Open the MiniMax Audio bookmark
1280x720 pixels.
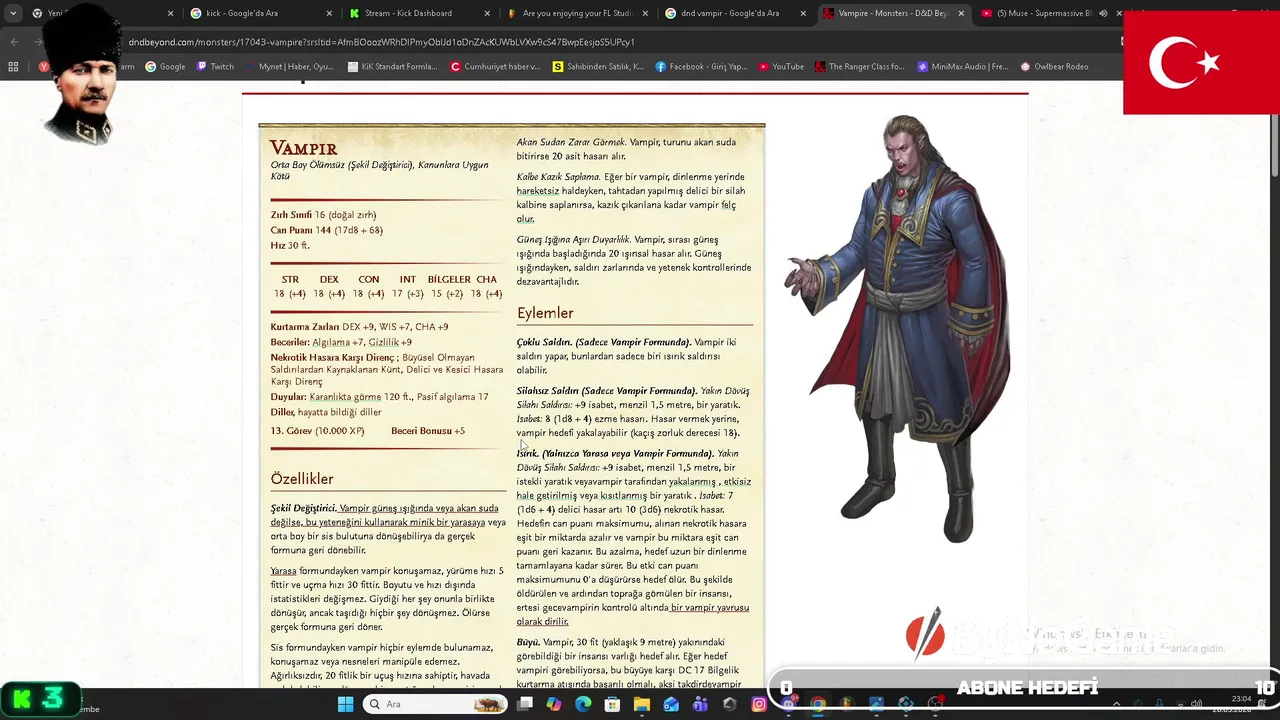tap(962, 67)
